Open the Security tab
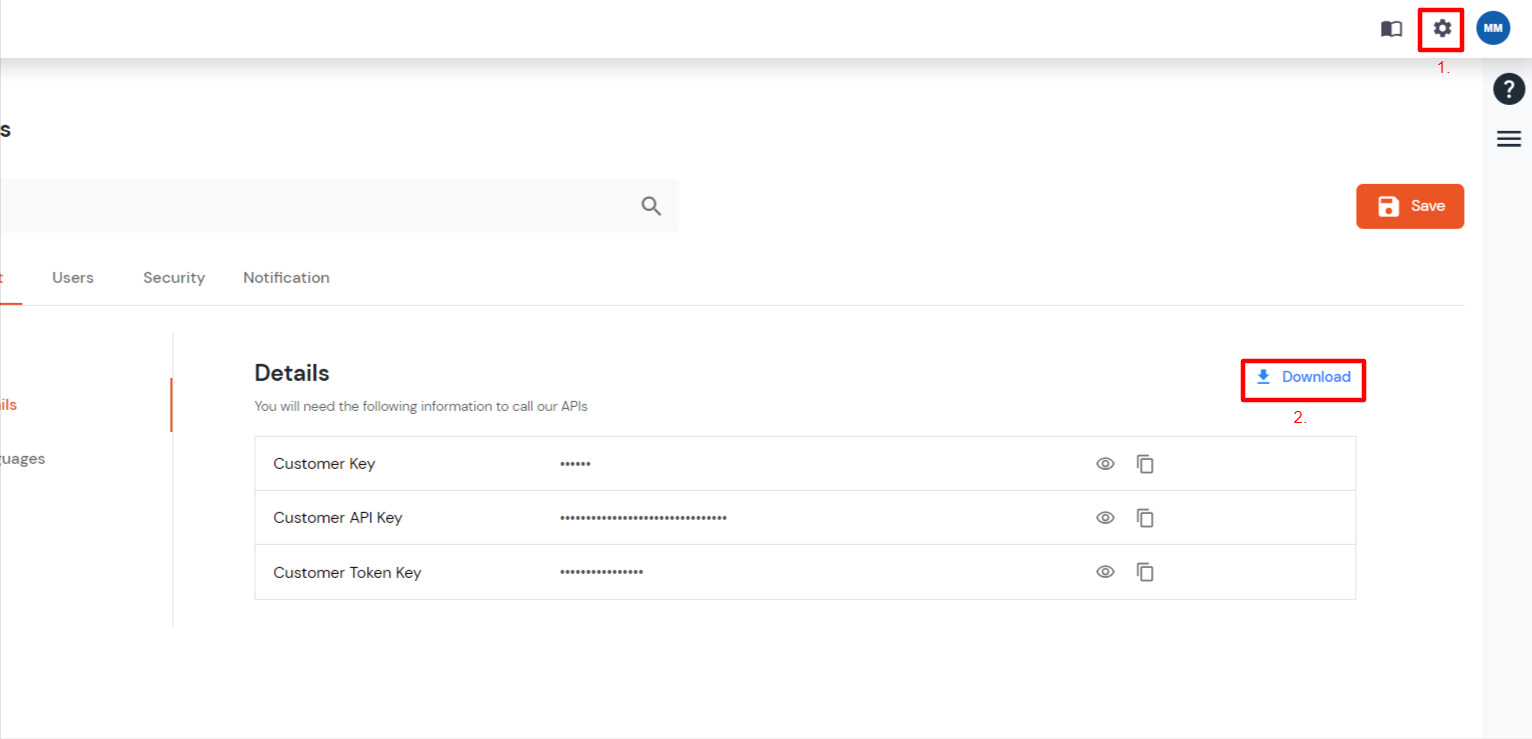1532x739 pixels. (174, 278)
